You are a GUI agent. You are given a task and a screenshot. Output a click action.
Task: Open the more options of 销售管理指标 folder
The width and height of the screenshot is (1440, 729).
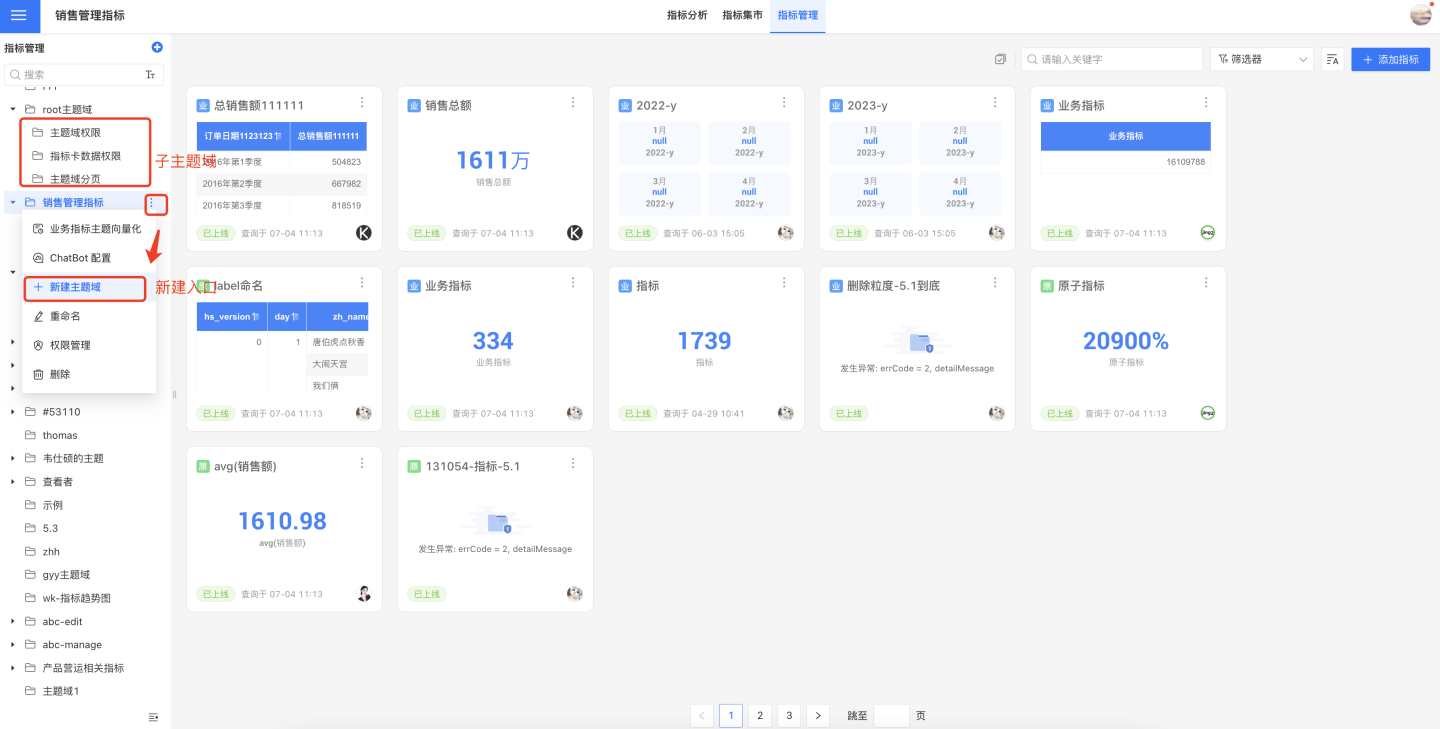tap(152, 203)
